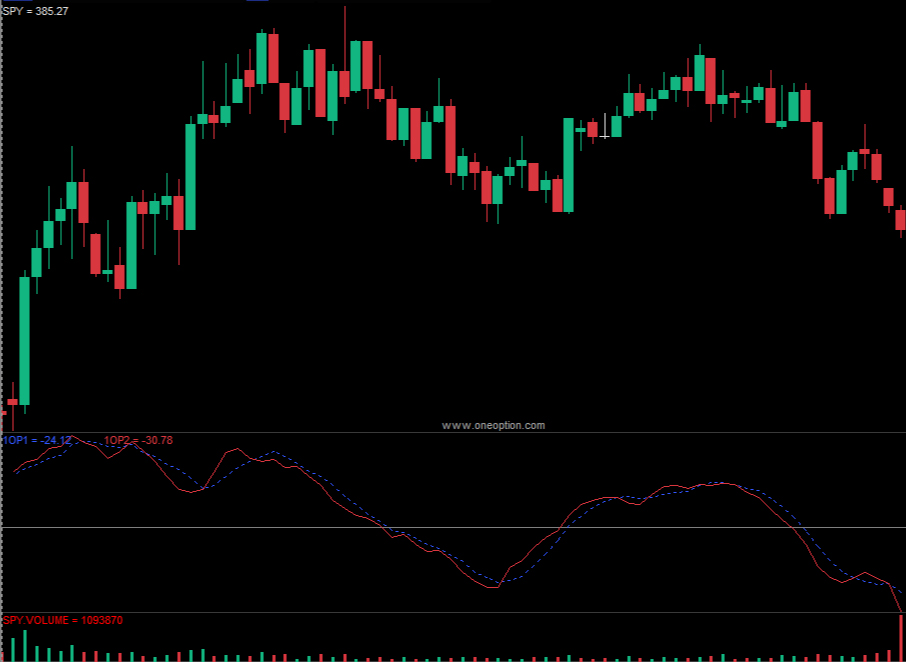Select the large green candle left of the crosshair

568,165
